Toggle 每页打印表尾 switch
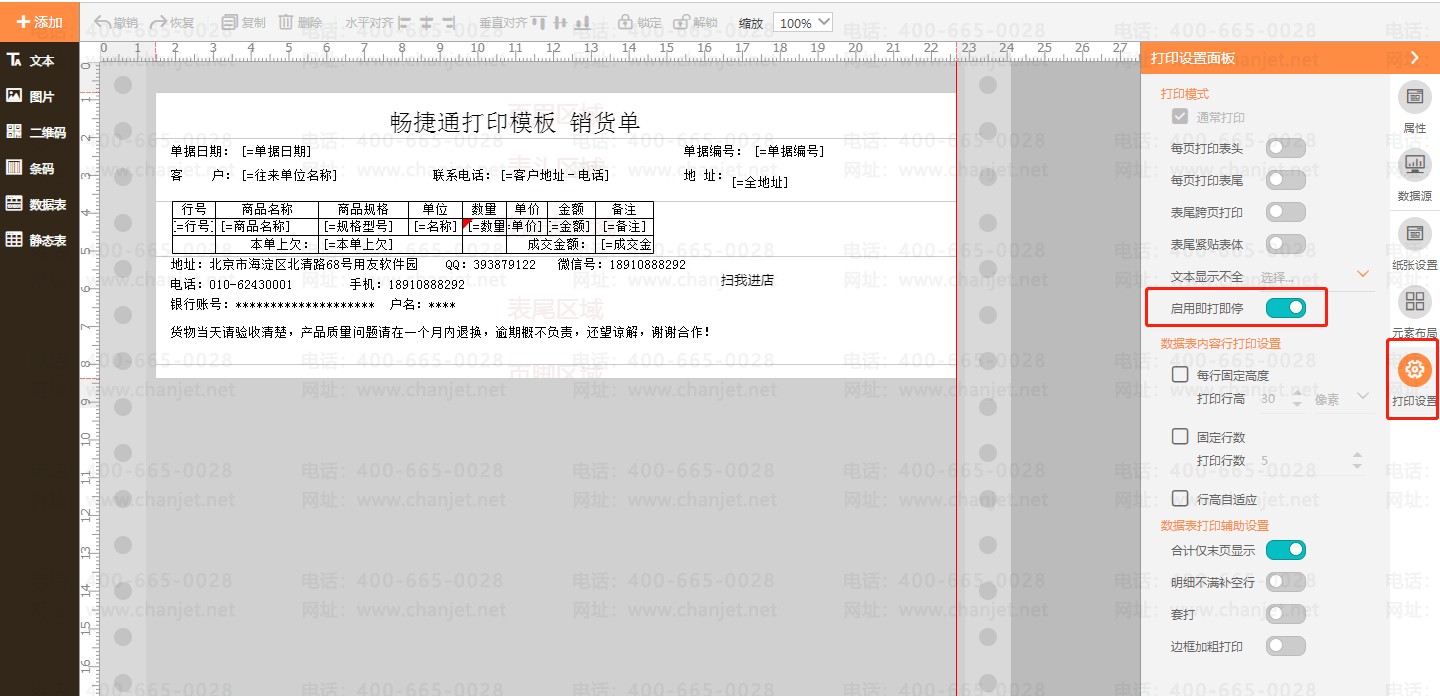Screen dimensions: 1440x696 (1286, 180)
